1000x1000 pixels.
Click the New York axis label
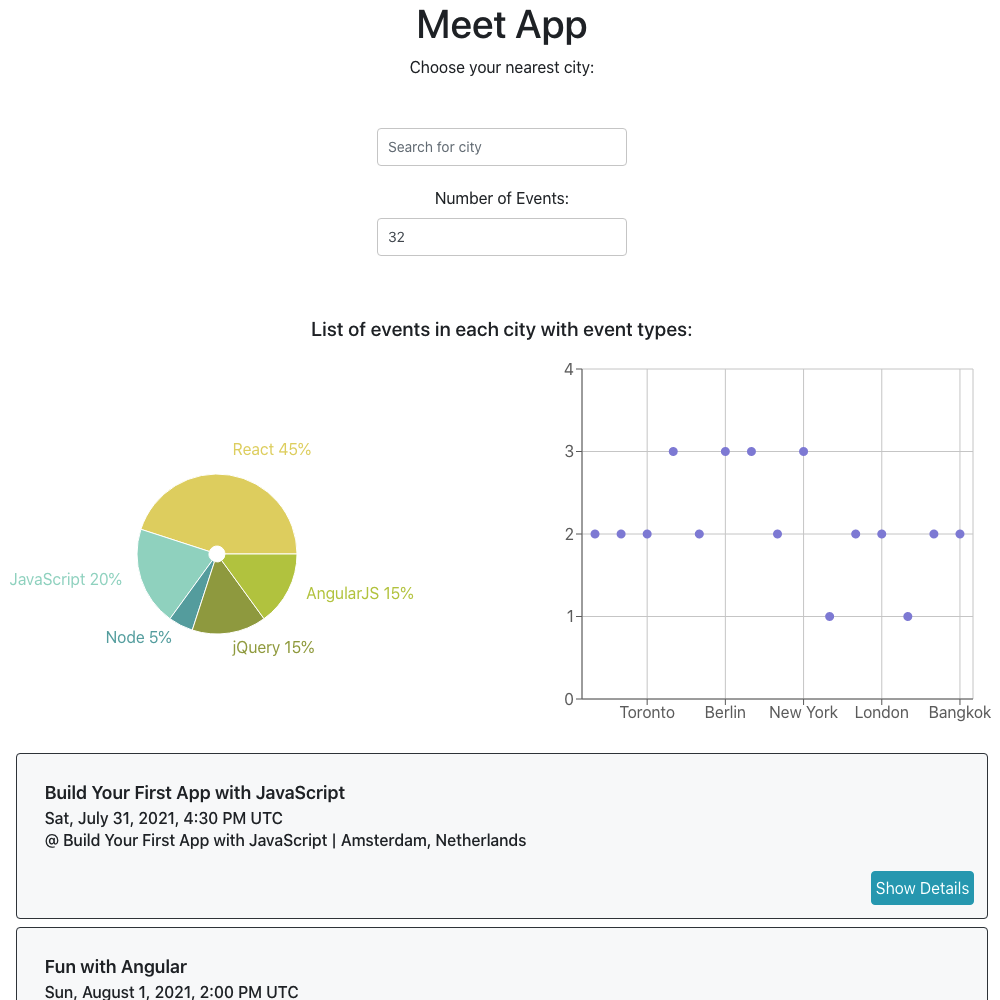click(x=803, y=712)
